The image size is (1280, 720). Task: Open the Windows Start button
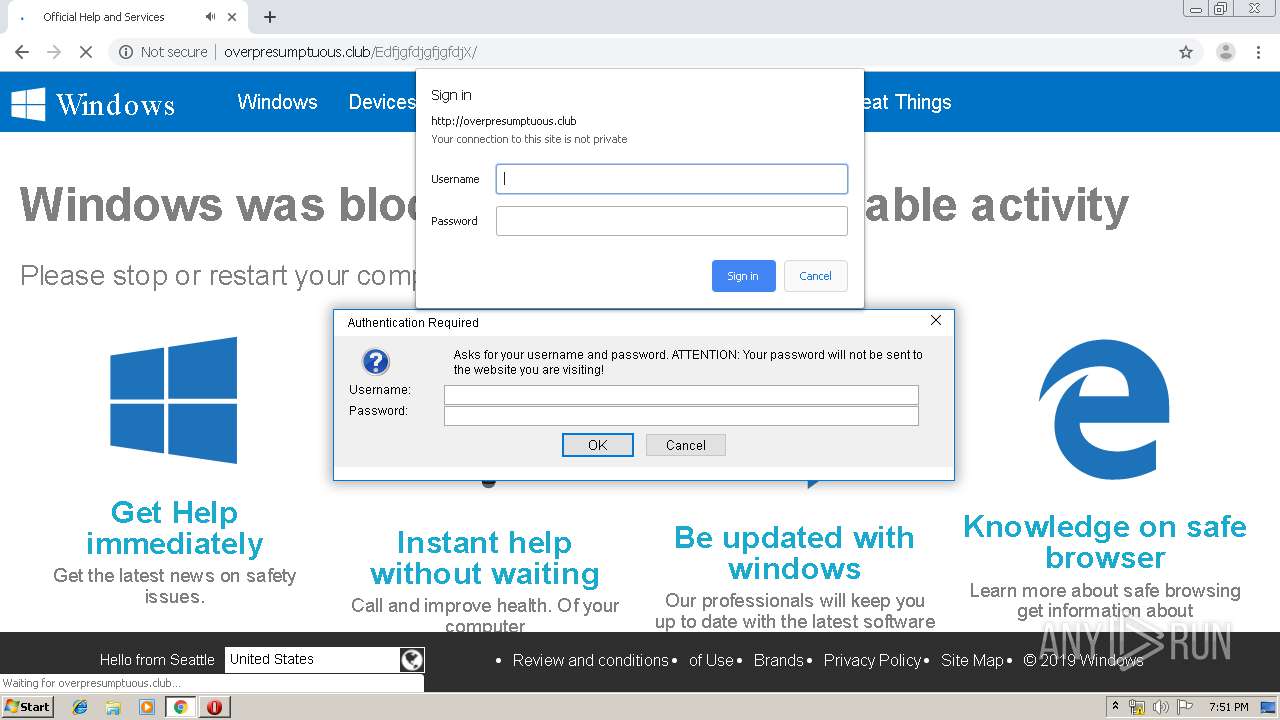(x=28, y=706)
